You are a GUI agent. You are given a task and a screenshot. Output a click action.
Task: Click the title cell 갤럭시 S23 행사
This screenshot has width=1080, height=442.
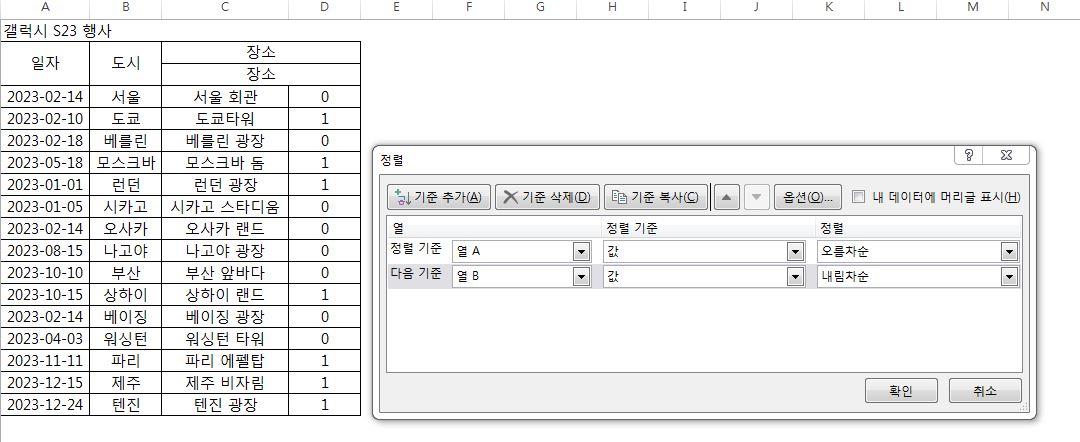(56, 31)
